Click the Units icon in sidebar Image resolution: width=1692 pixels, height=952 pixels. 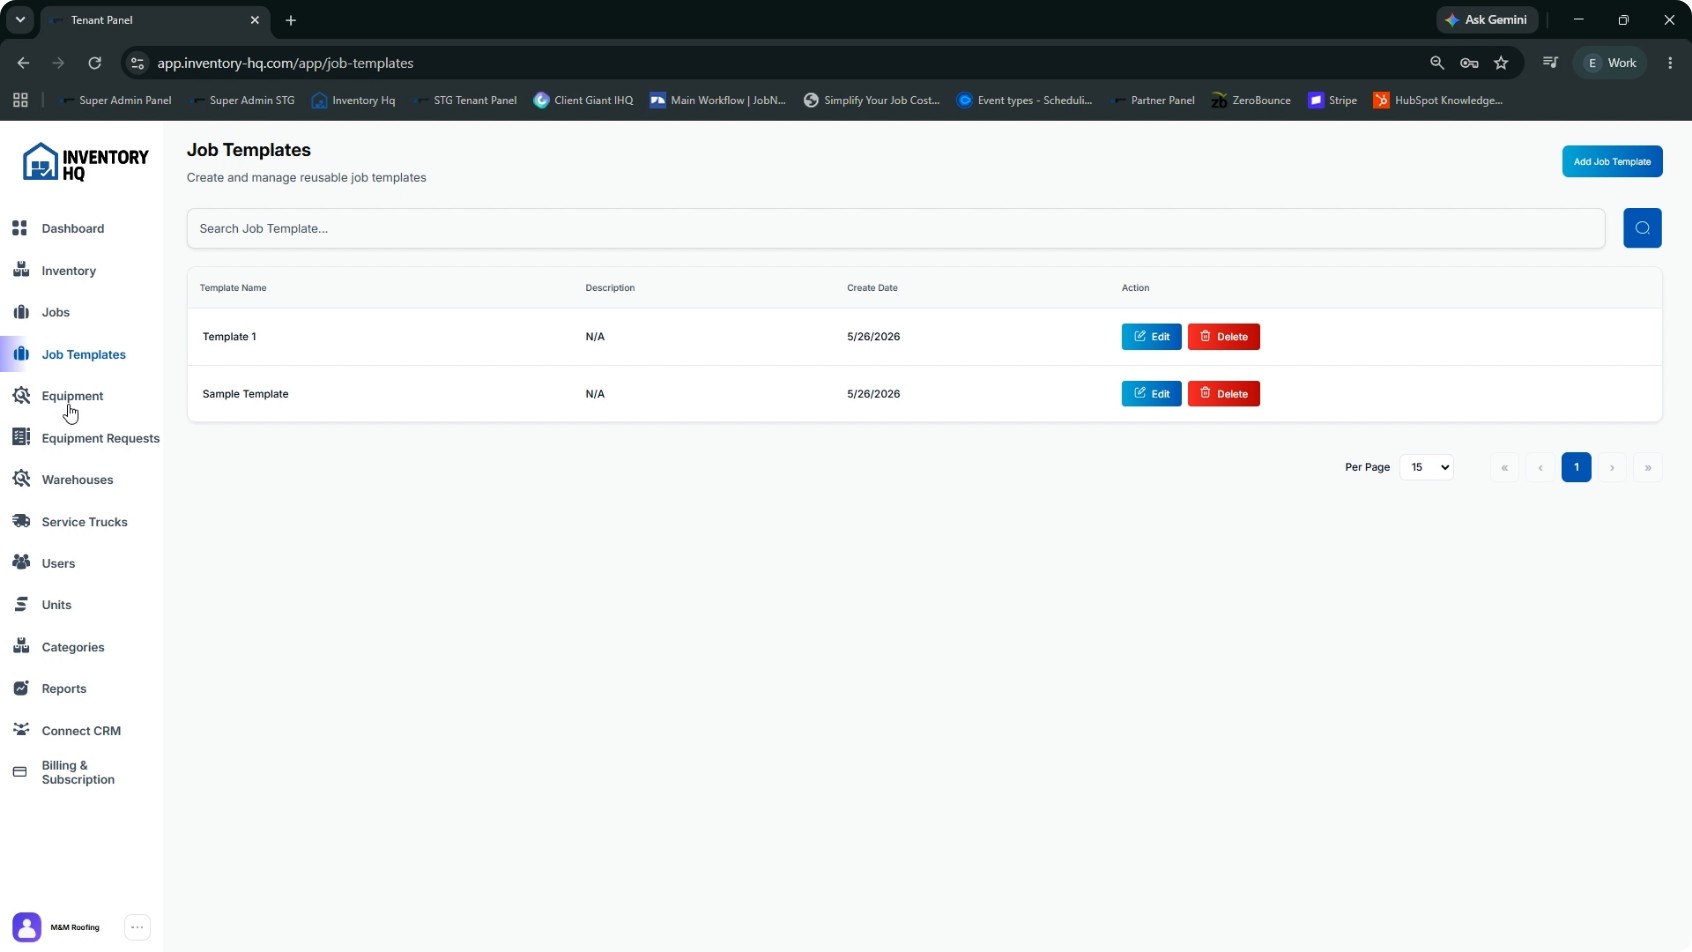point(20,605)
